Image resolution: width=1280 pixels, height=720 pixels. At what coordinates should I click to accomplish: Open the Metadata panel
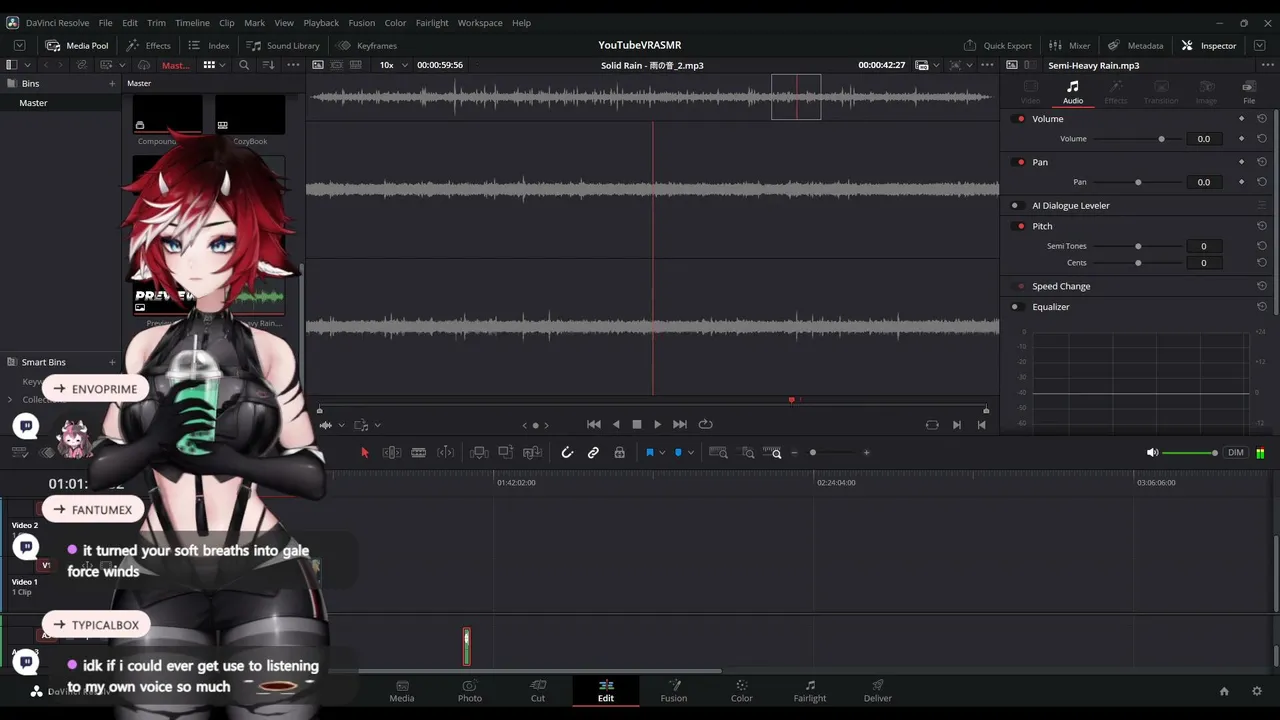[x=1135, y=45]
